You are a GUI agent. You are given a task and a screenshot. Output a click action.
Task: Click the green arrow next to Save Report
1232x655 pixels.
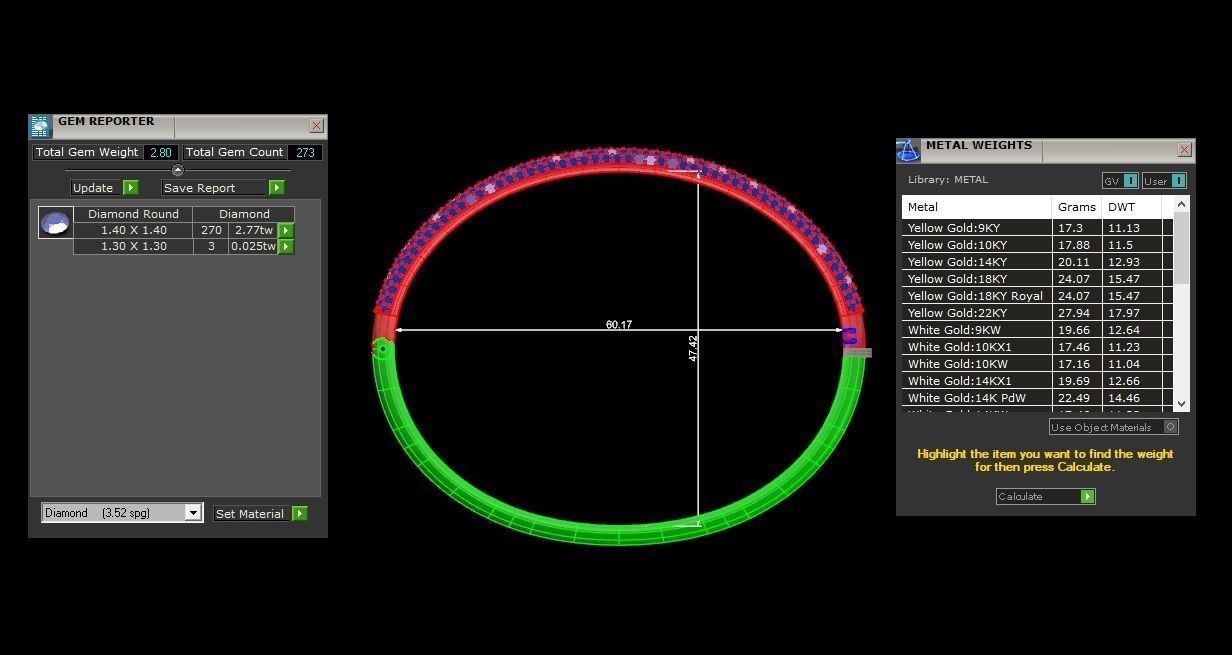277,187
